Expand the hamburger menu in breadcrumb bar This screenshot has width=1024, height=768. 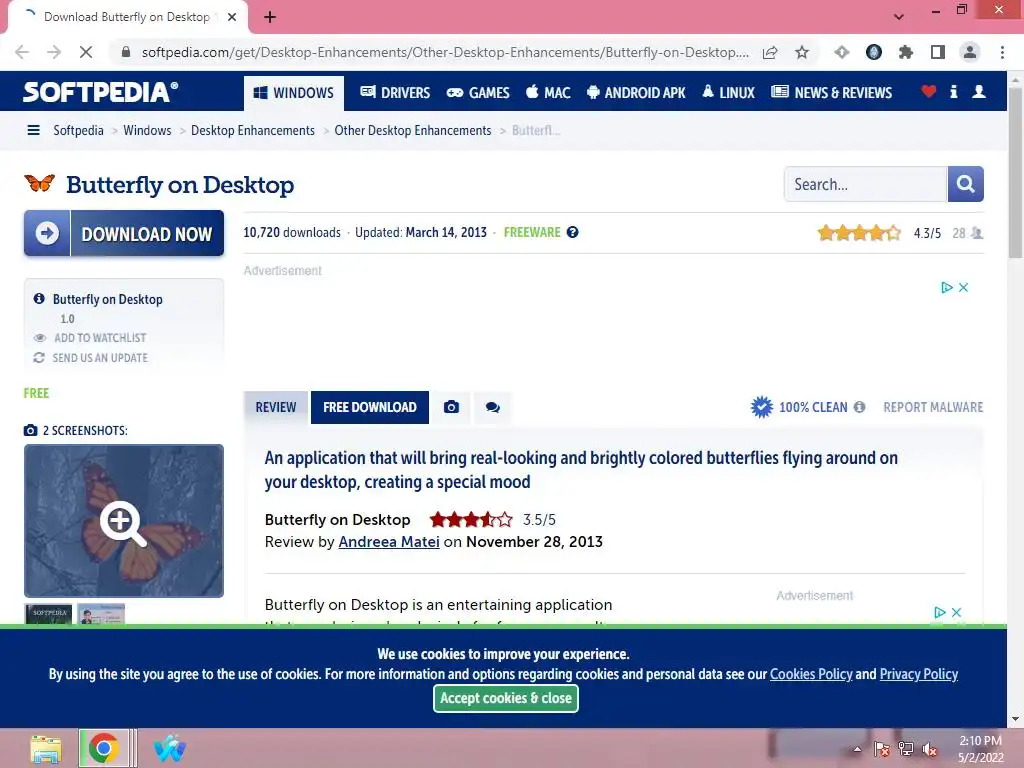click(33, 130)
